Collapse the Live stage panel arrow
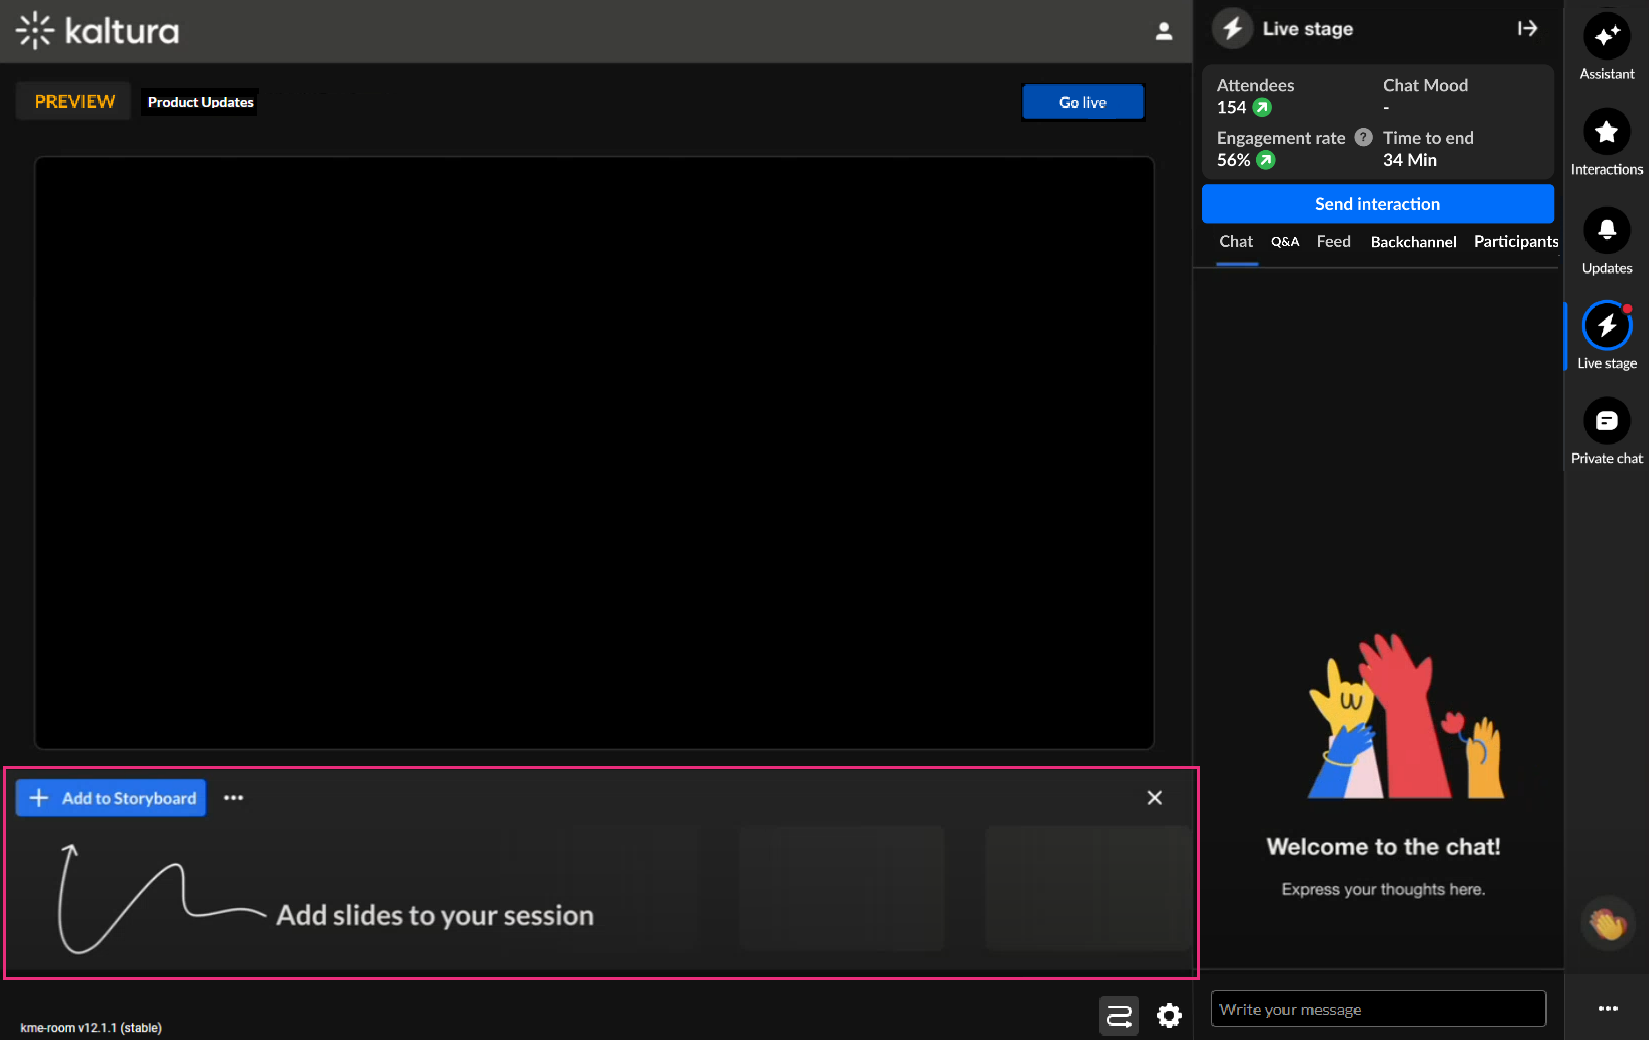Screen dimensions: 1649x1040 (1527, 29)
